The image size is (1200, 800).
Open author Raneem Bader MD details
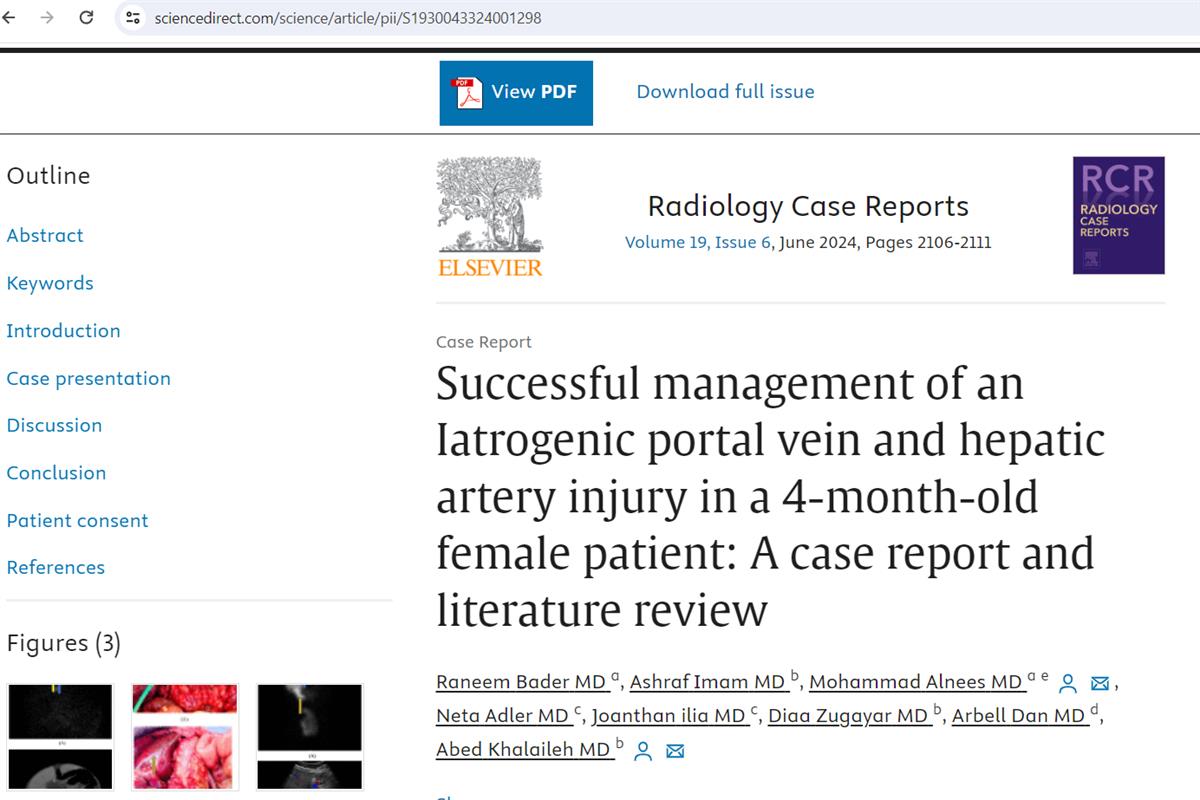[520, 683]
